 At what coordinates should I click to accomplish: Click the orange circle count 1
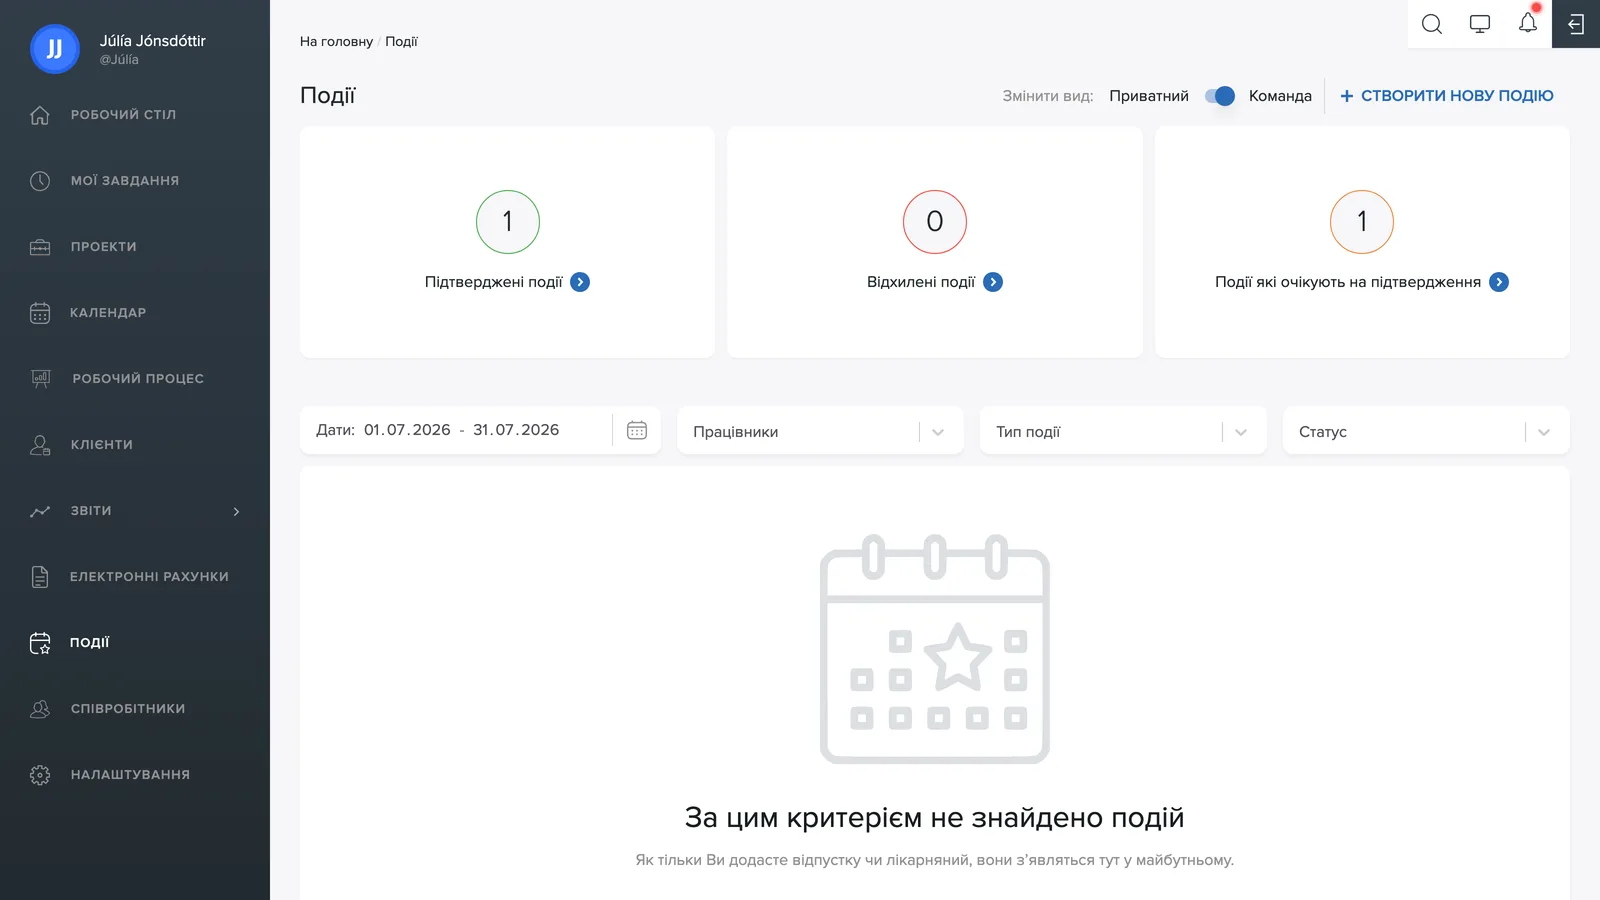pos(1362,222)
